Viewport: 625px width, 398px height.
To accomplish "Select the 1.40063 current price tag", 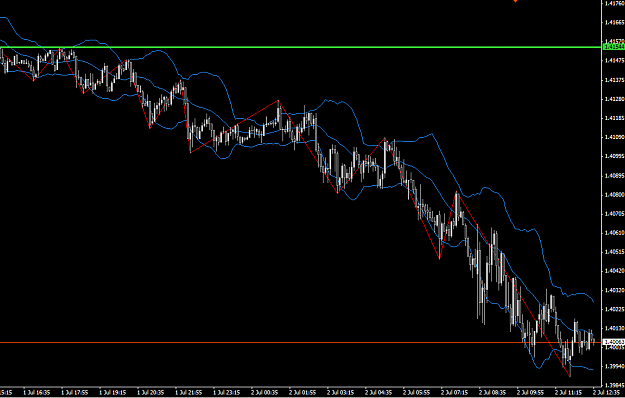I will [613, 342].
